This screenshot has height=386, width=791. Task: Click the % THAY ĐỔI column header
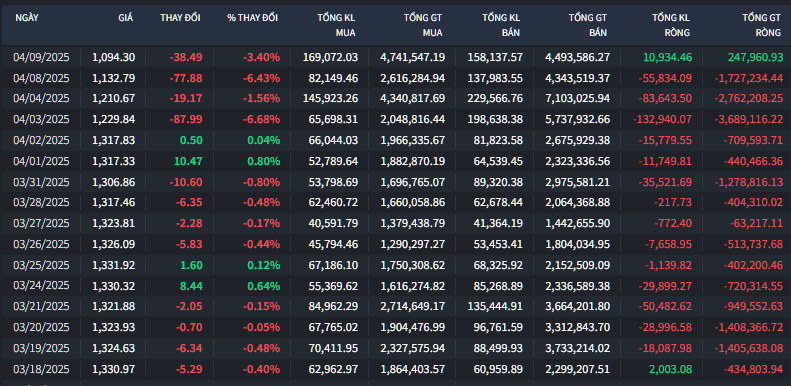tap(252, 18)
